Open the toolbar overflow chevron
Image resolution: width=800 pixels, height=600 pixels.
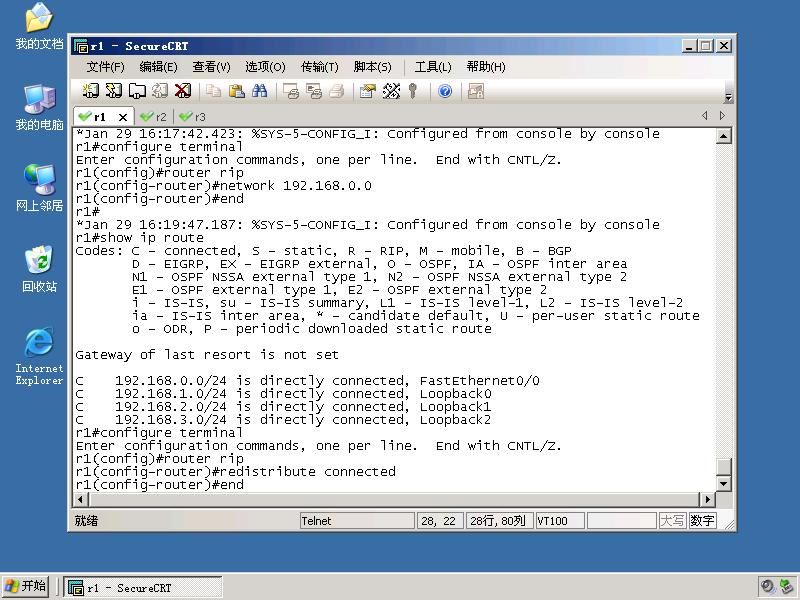pos(729,97)
